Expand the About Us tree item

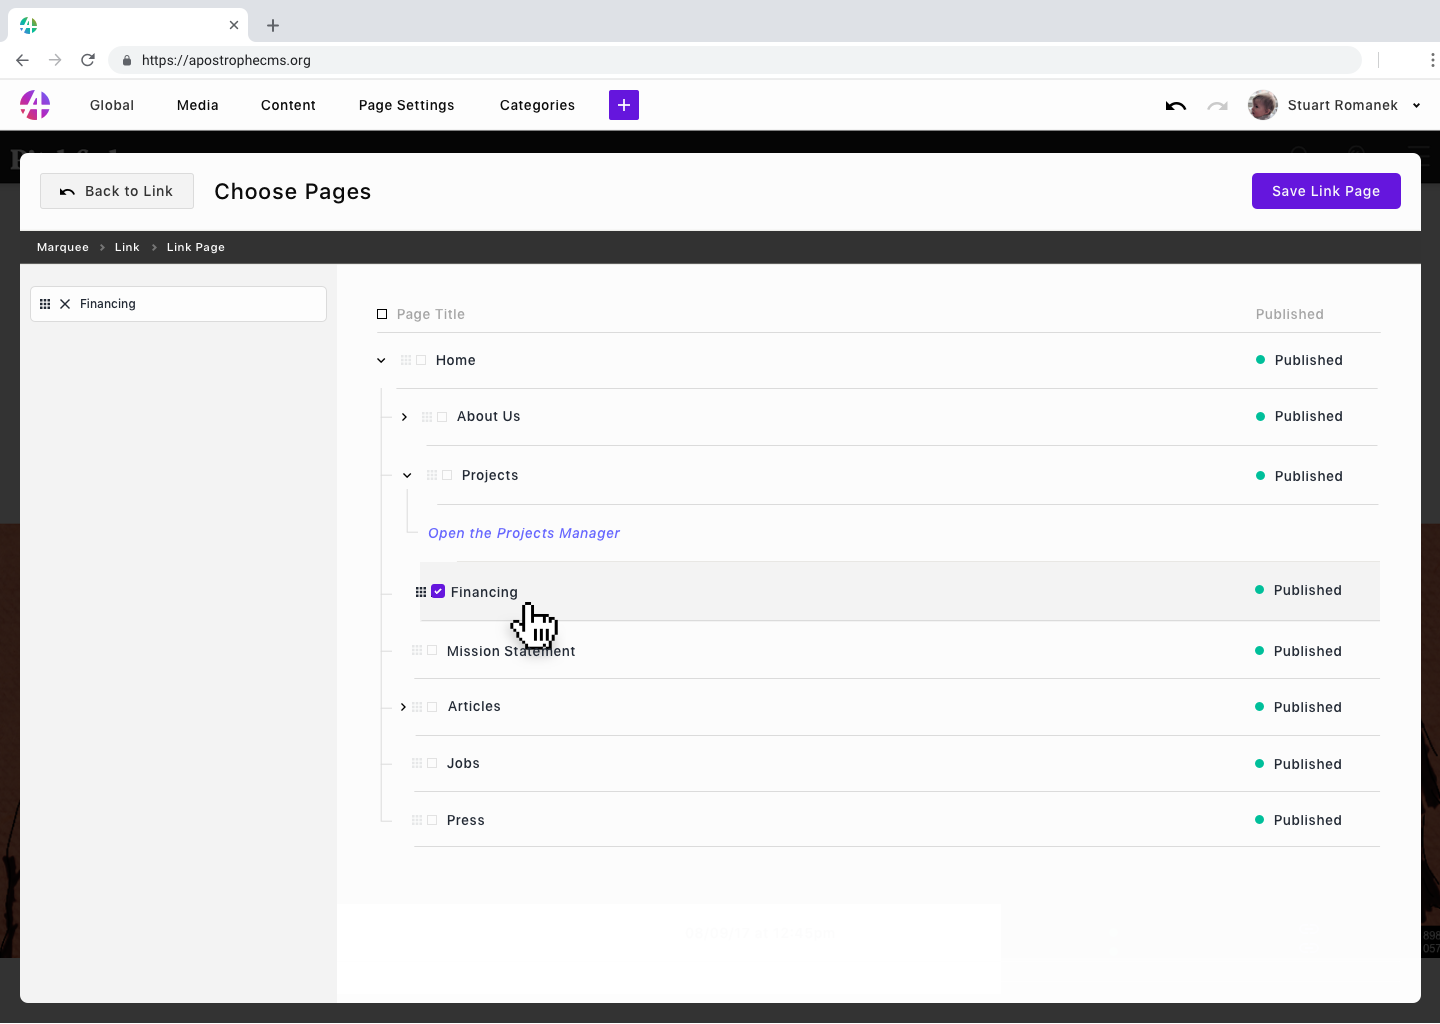[x=404, y=416]
